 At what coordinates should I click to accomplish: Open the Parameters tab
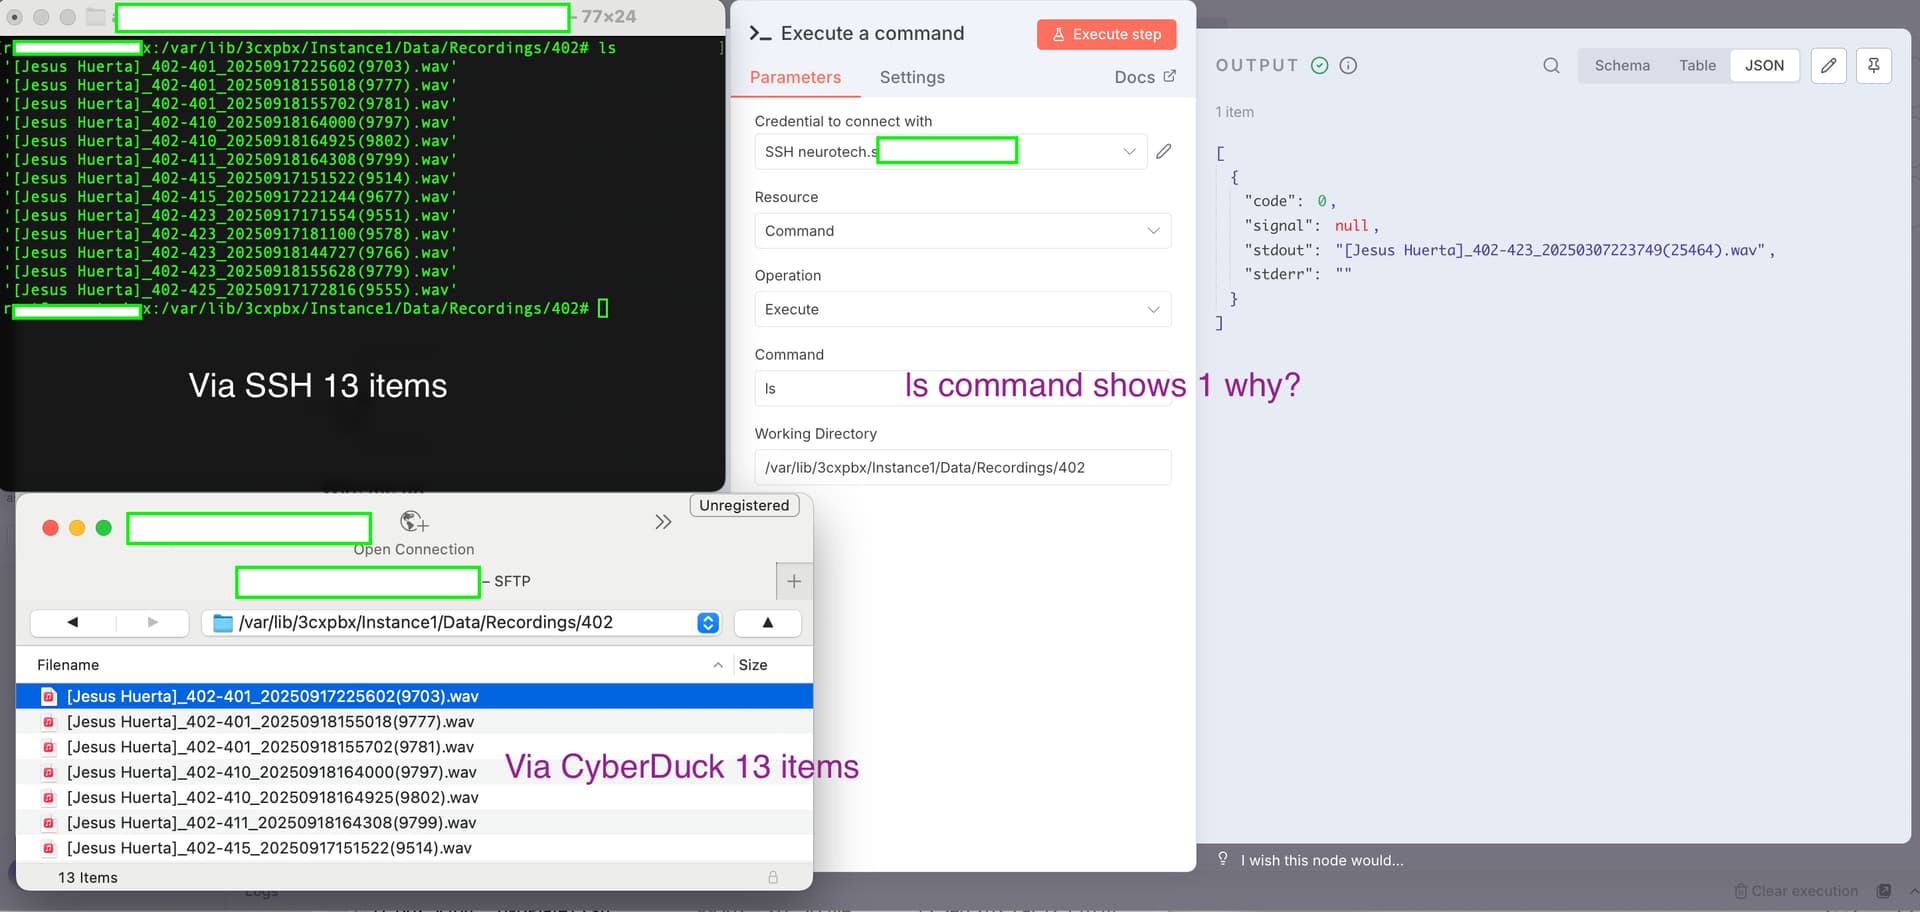point(795,78)
